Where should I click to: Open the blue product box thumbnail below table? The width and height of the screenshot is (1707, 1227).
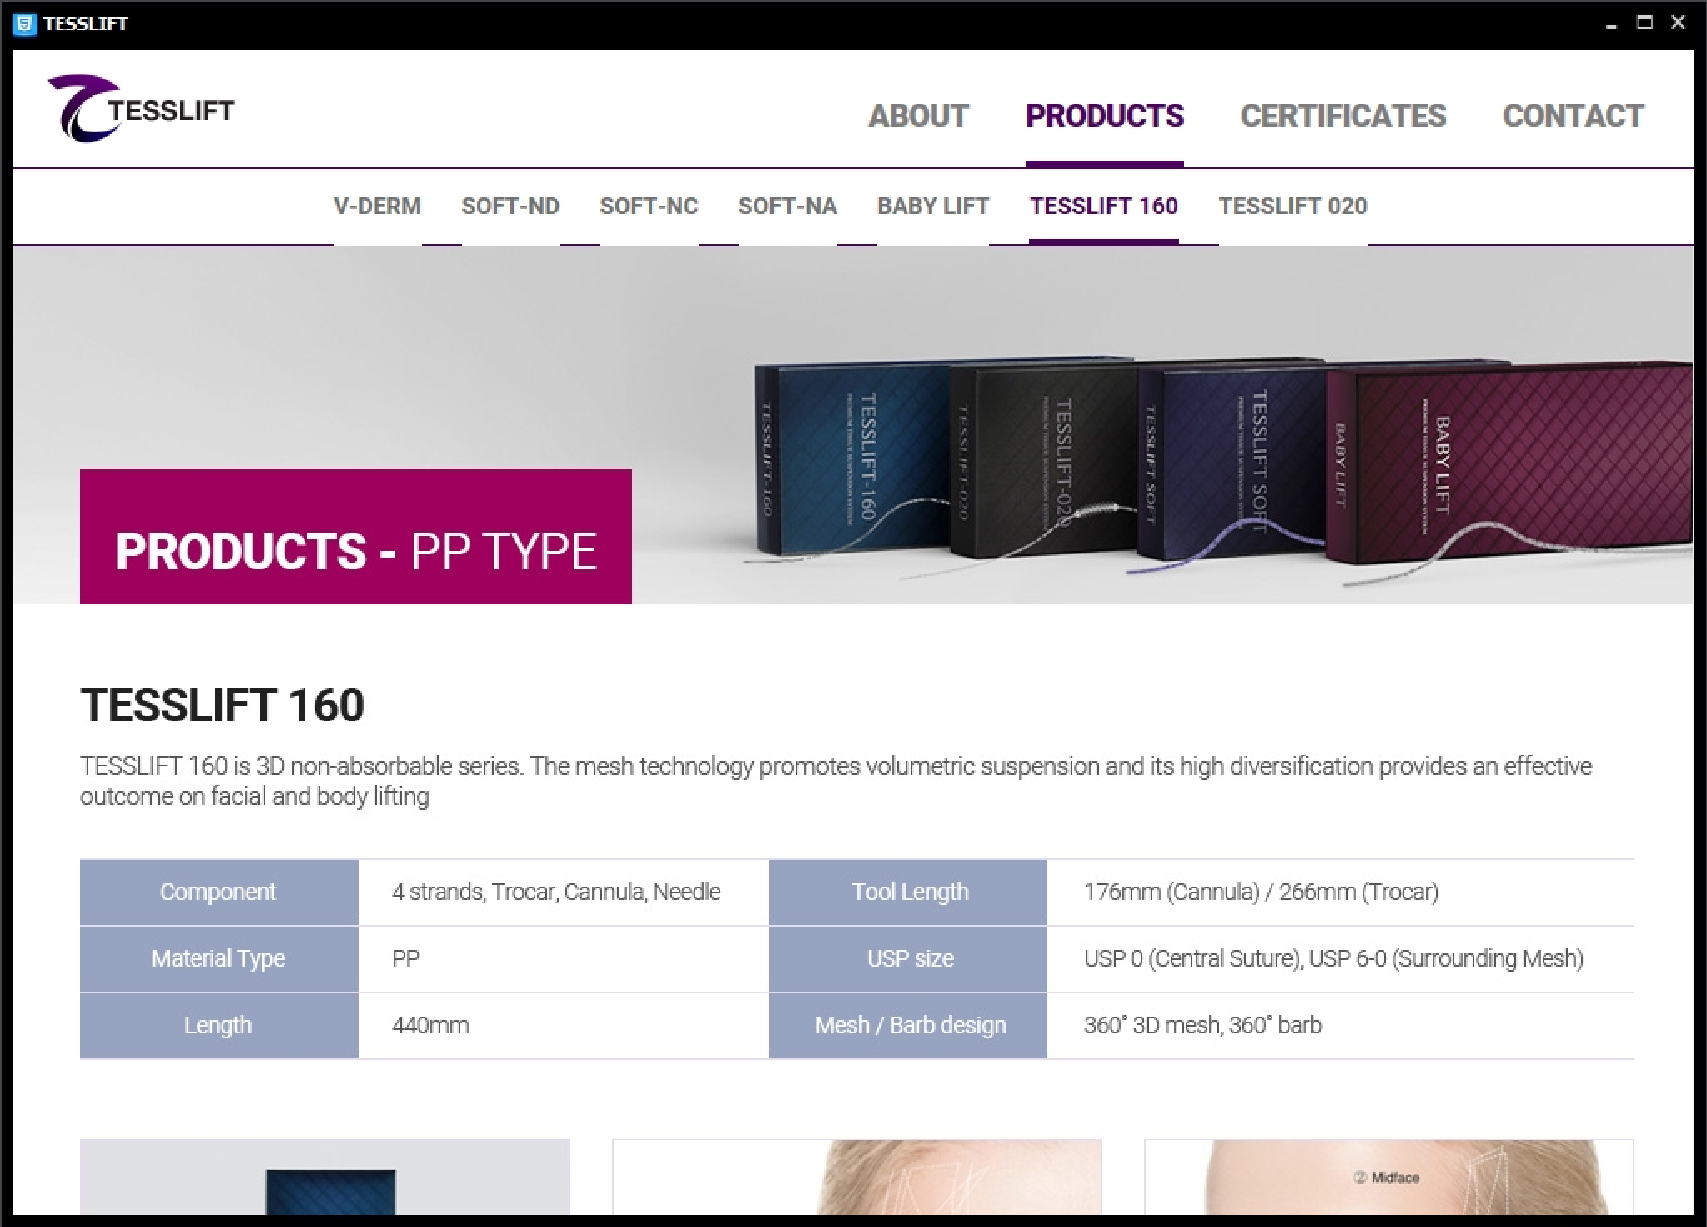click(325, 1177)
